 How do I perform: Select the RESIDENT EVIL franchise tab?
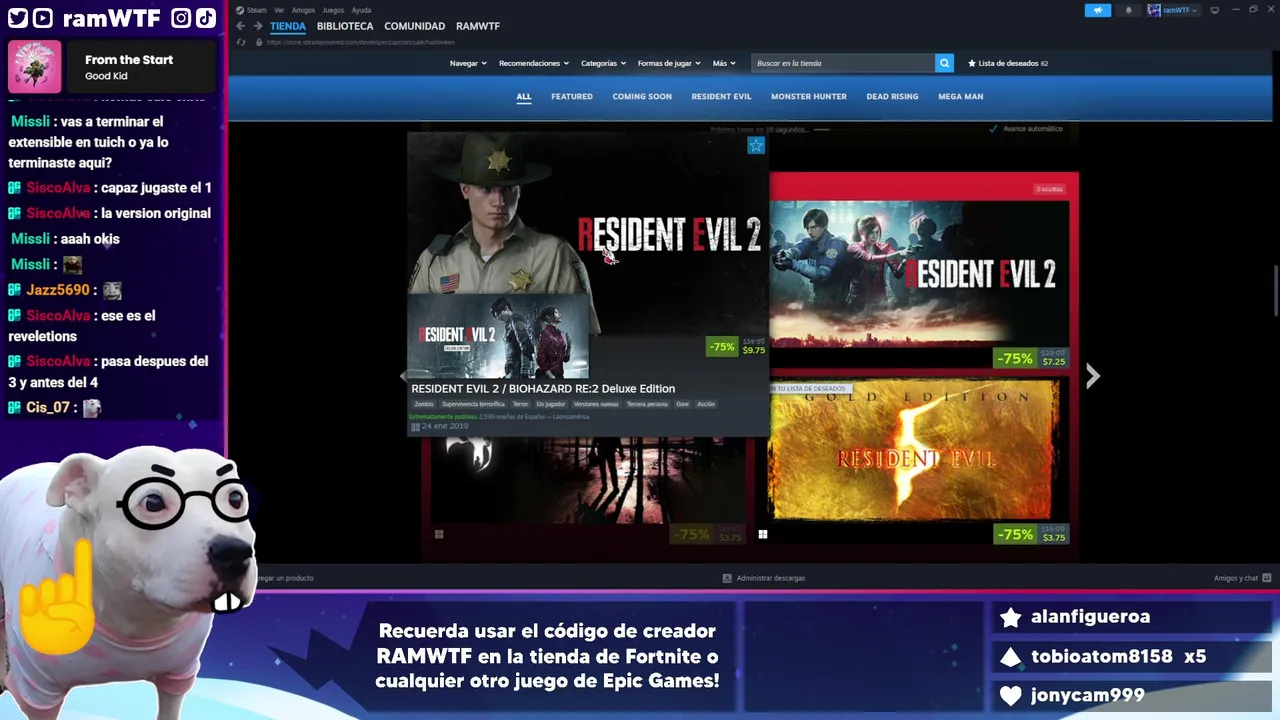(x=721, y=97)
